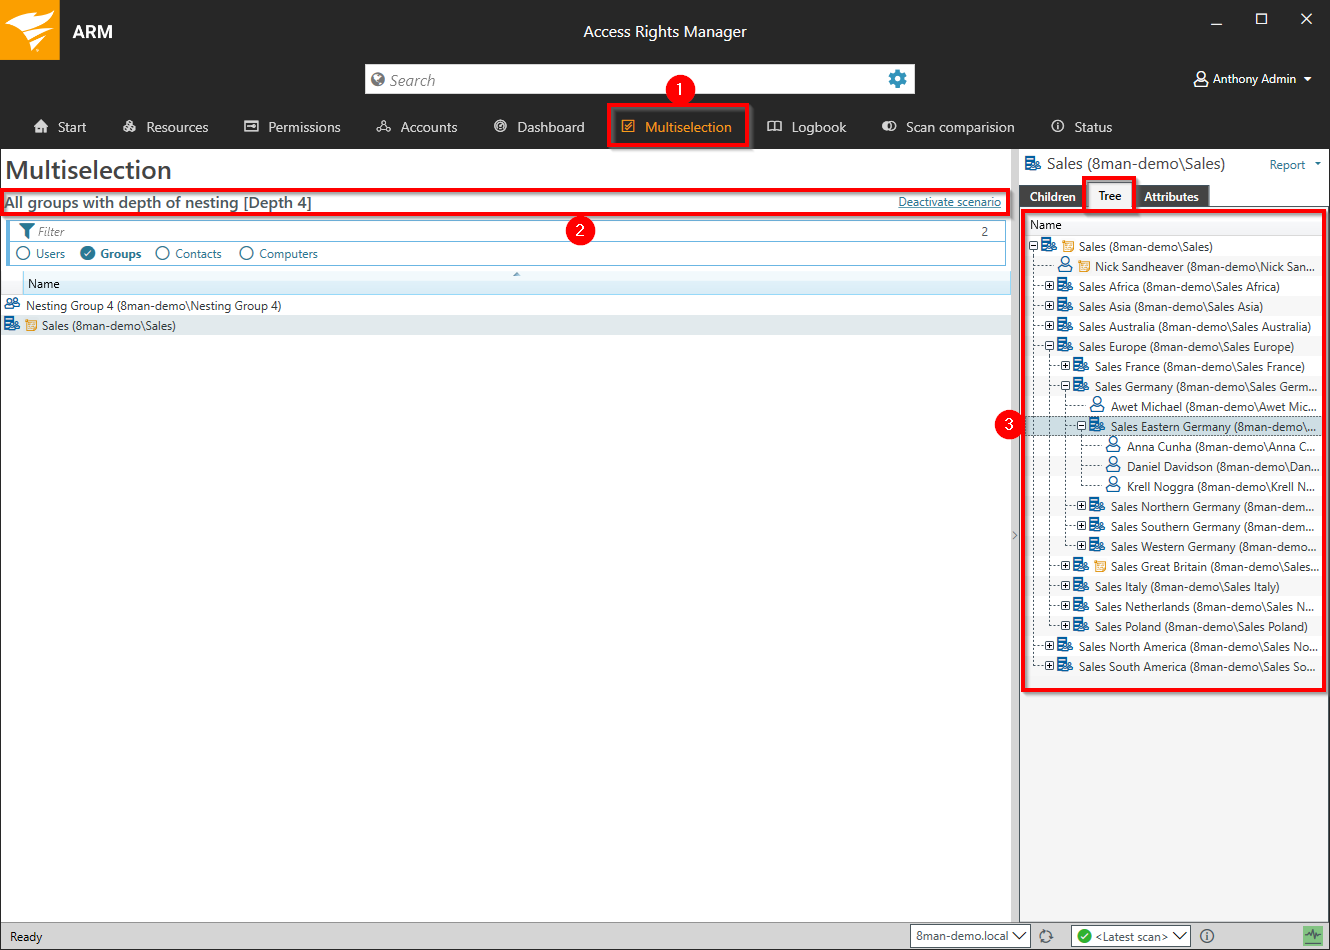Click the SolarWinds logo icon
The height and width of the screenshot is (950, 1330).
(30, 30)
